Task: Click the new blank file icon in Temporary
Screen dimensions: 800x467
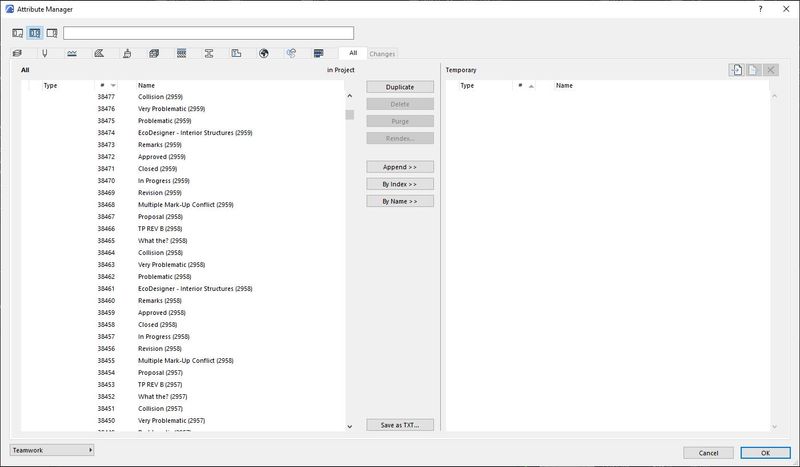Action: tap(754, 70)
